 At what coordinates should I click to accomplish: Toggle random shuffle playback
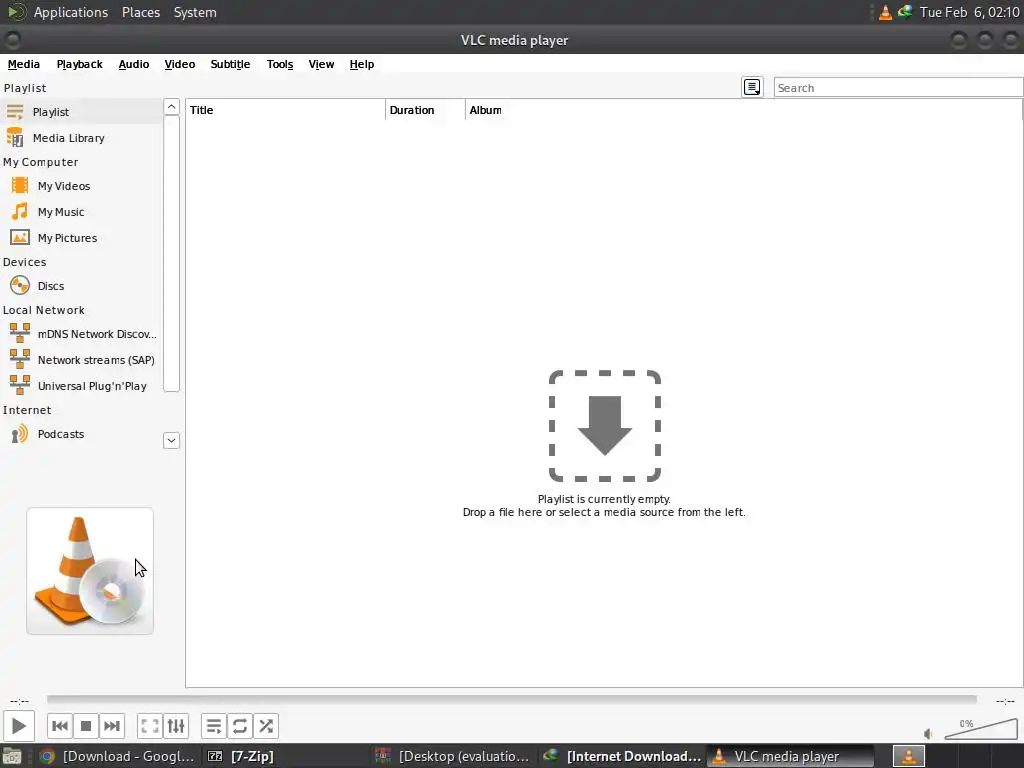[266, 726]
